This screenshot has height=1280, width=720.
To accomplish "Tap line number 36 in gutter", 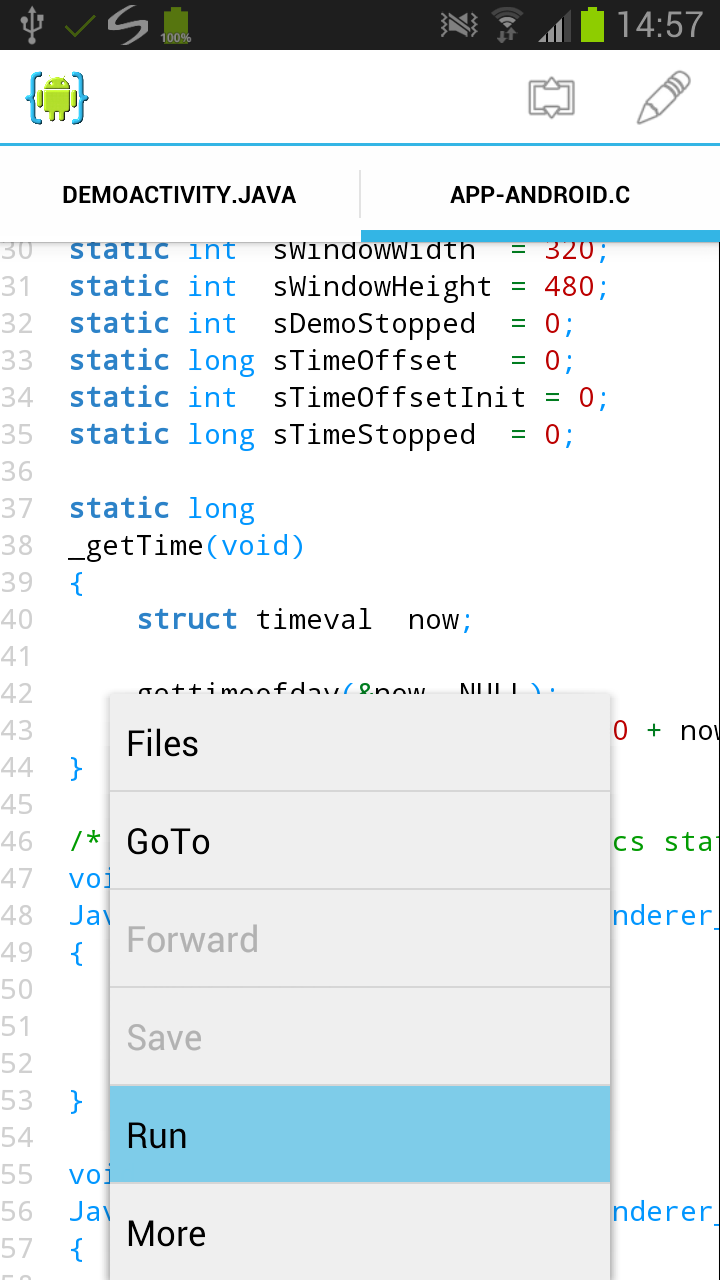I will 17,472.
